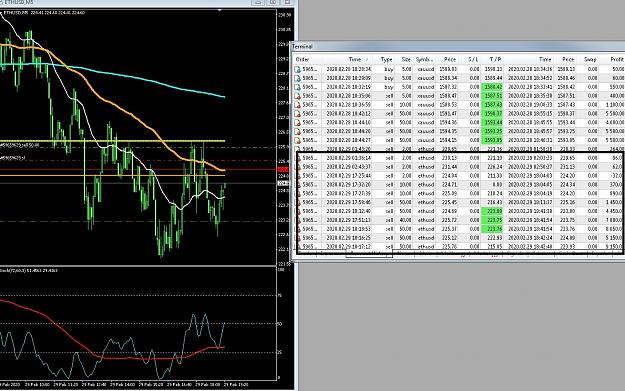Image resolution: width=625 pixels, height=391 pixels.
Task: Click the buy order icon in the 1587.32 row
Action: (x=297, y=87)
